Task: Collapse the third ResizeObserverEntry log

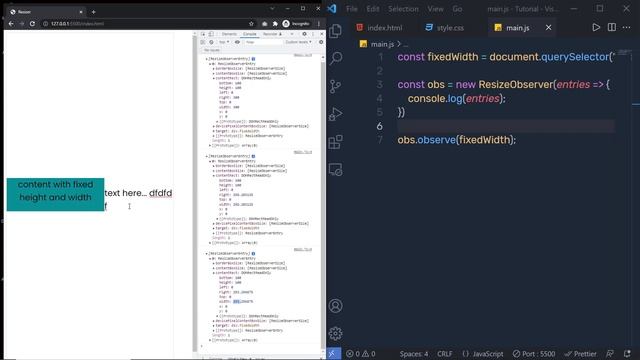Action: point(207,253)
